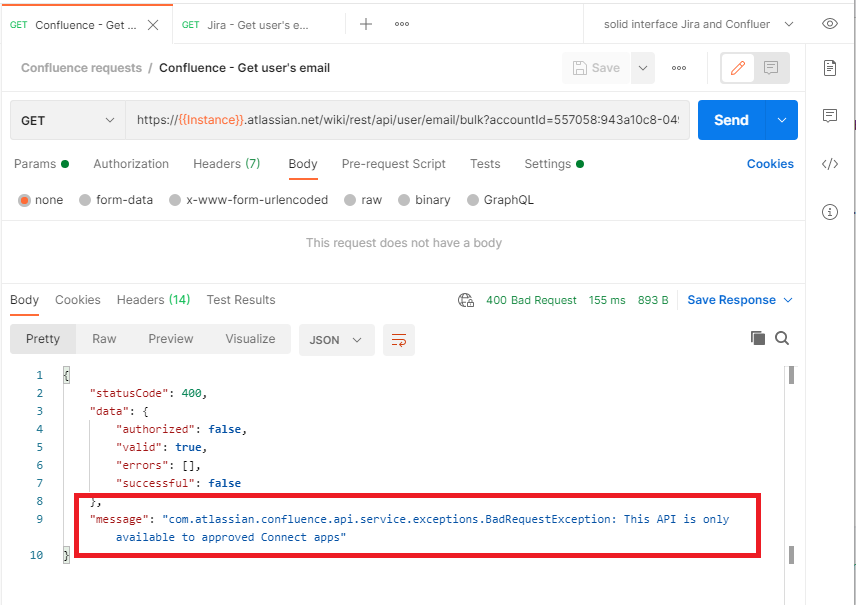The width and height of the screenshot is (856, 605).
Task: Click the request URL input field
Action: click(407, 120)
